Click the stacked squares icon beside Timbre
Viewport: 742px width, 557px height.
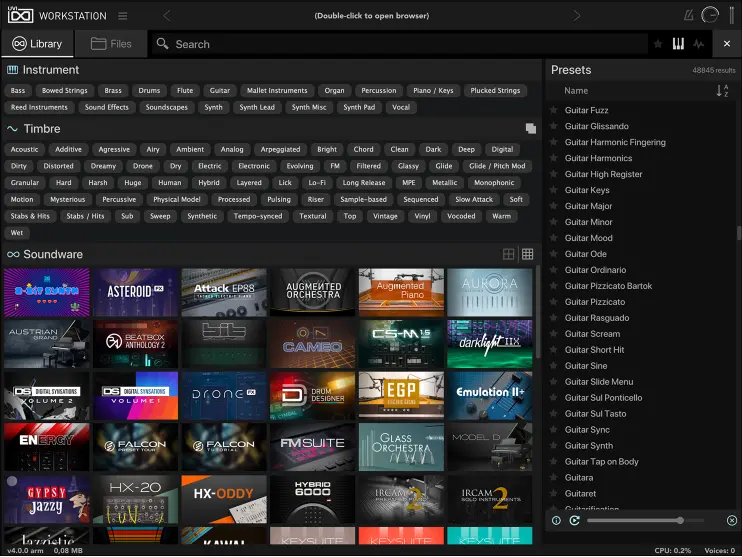(531, 129)
